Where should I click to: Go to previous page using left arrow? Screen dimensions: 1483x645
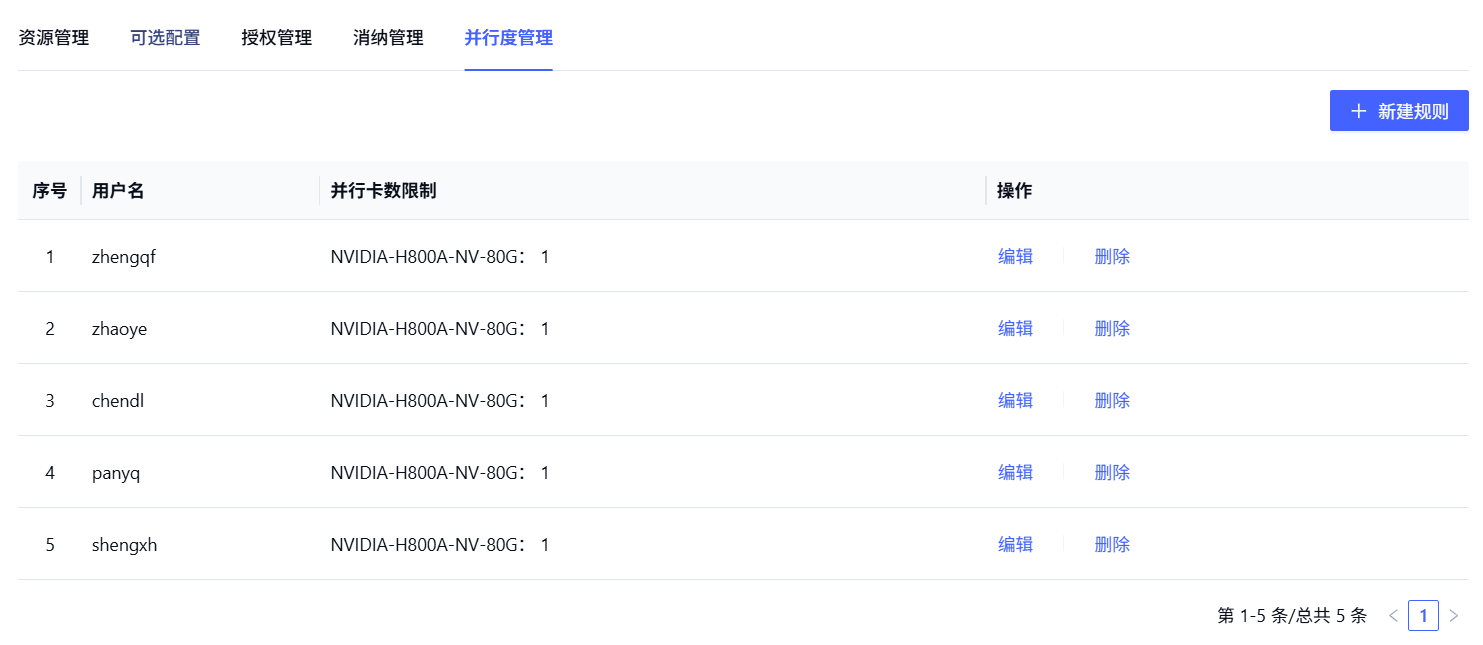(1393, 616)
